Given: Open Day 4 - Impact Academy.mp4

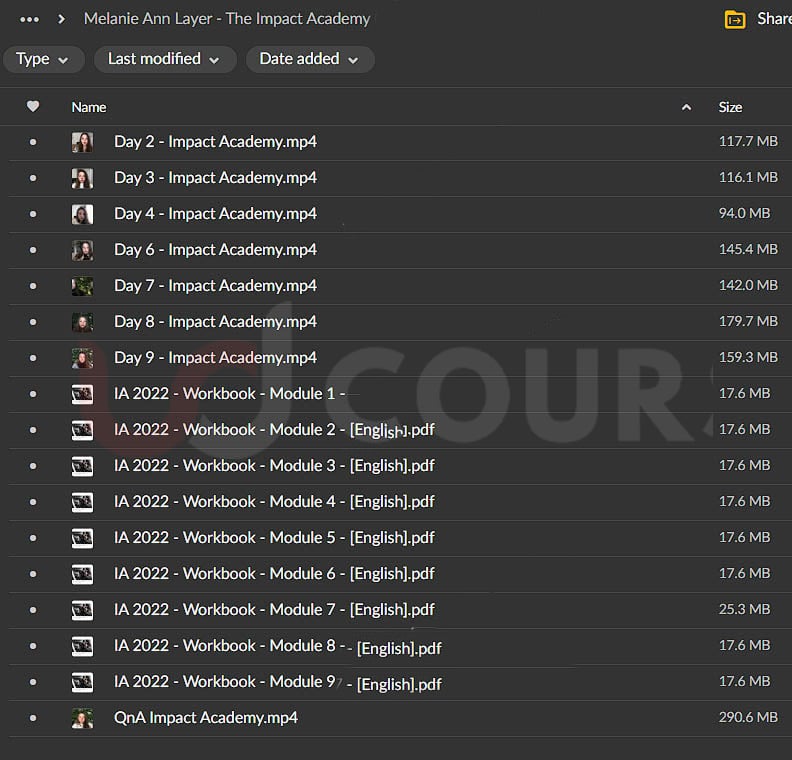Looking at the screenshot, I should (215, 214).
